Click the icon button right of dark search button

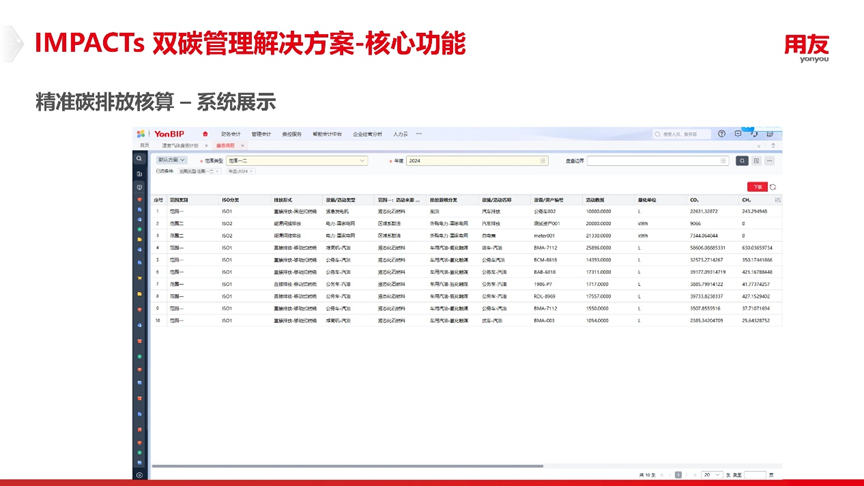coord(757,161)
